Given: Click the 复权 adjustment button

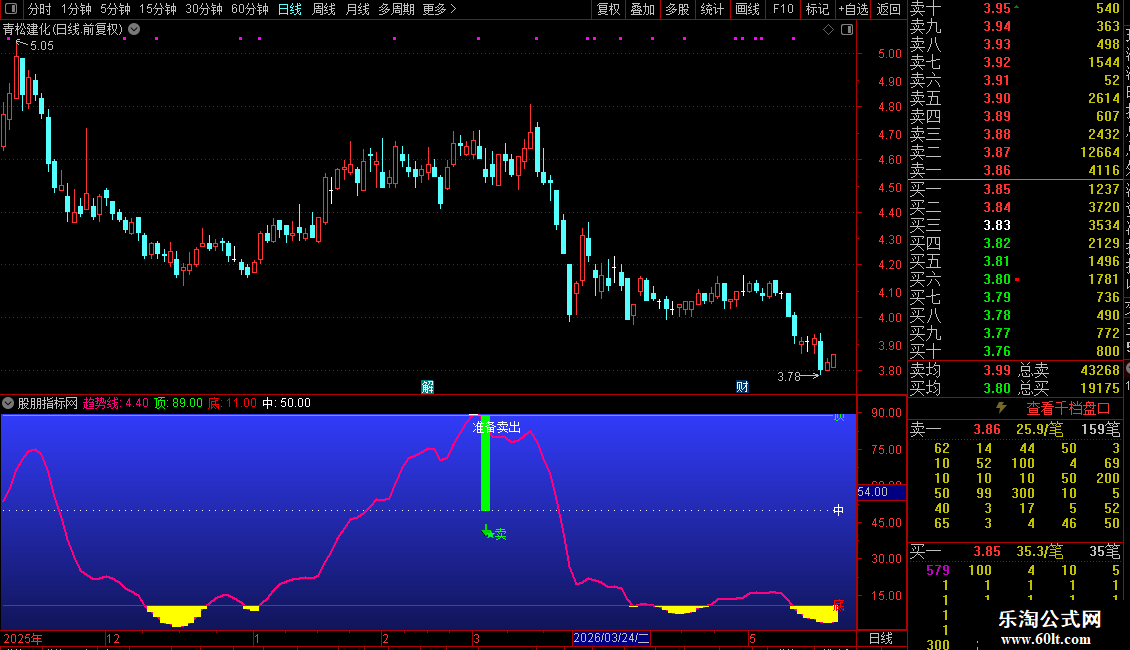Looking at the screenshot, I should [608, 9].
